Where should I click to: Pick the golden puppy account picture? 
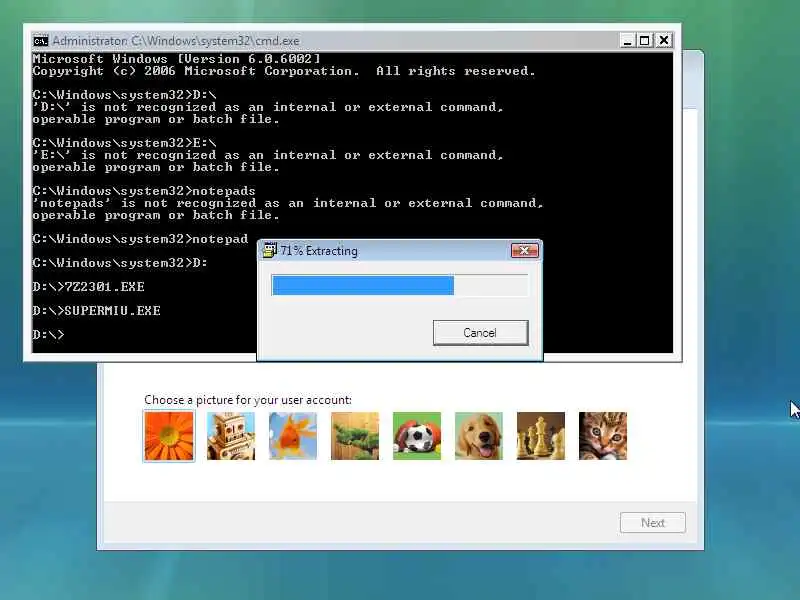(479, 436)
